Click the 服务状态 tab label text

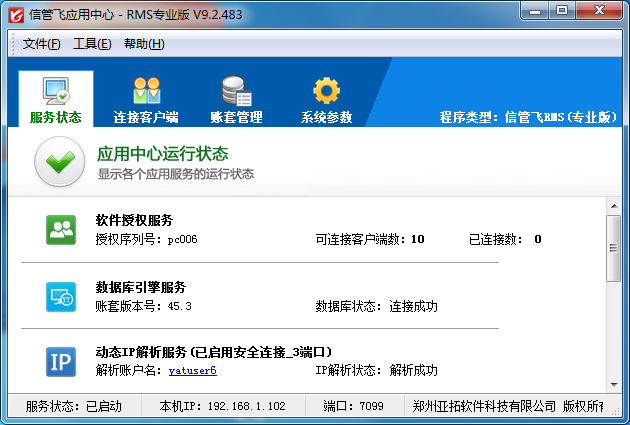[x=56, y=117]
